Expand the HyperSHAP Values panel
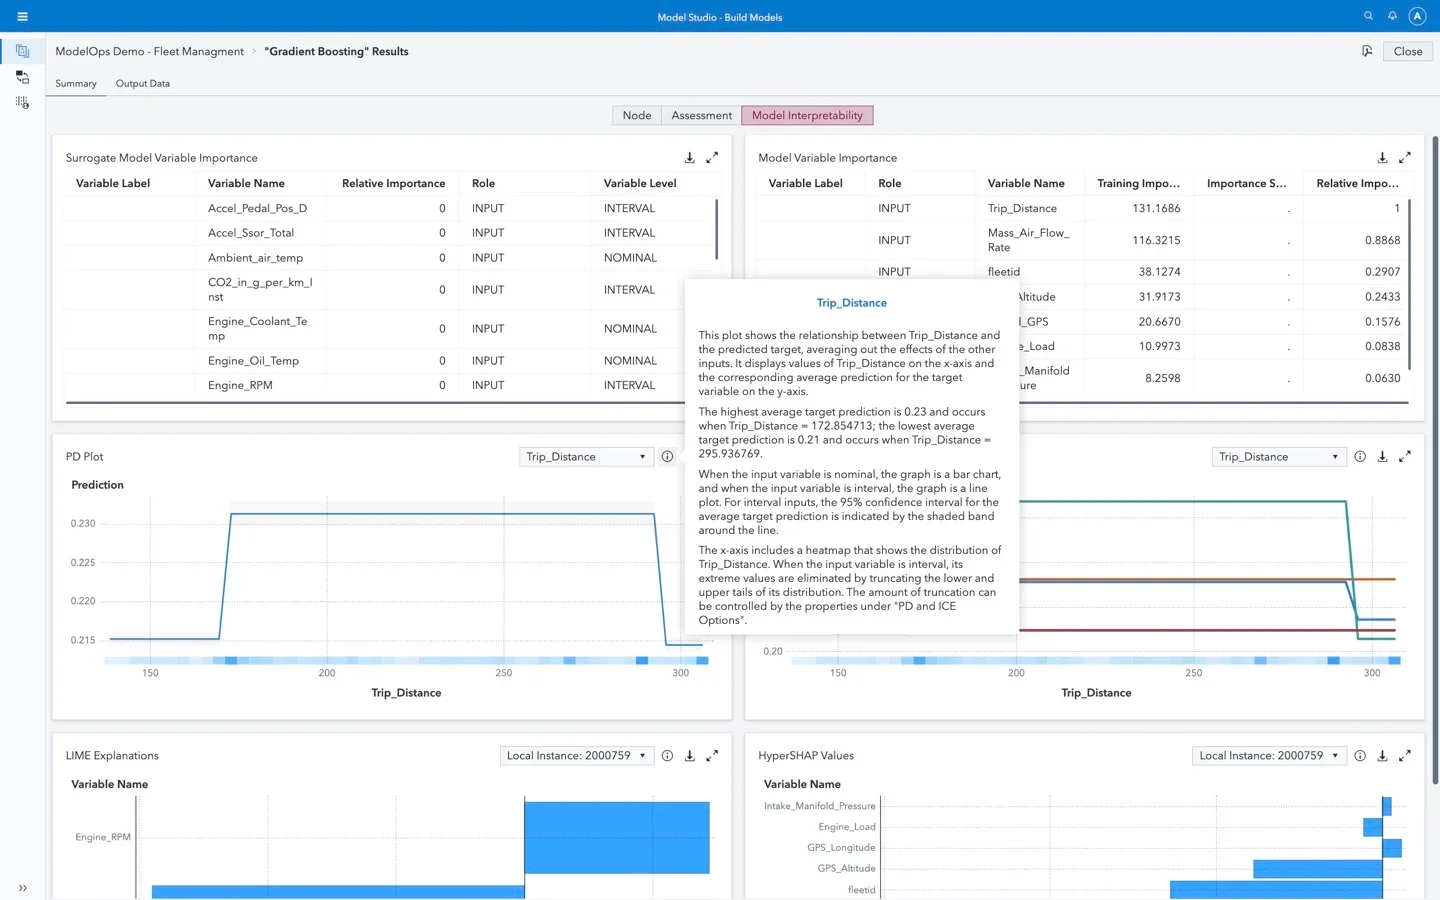 [1405, 756]
